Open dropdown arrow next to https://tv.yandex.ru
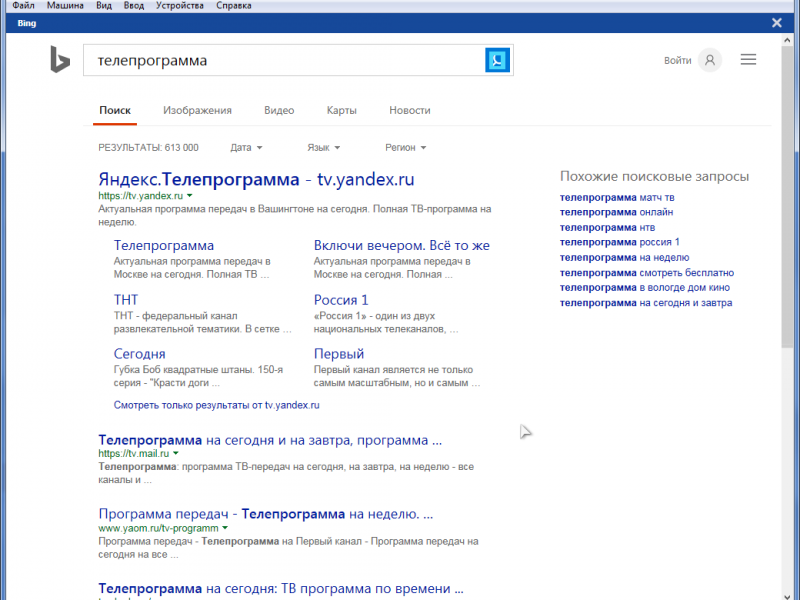800x600 pixels. point(189,195)
